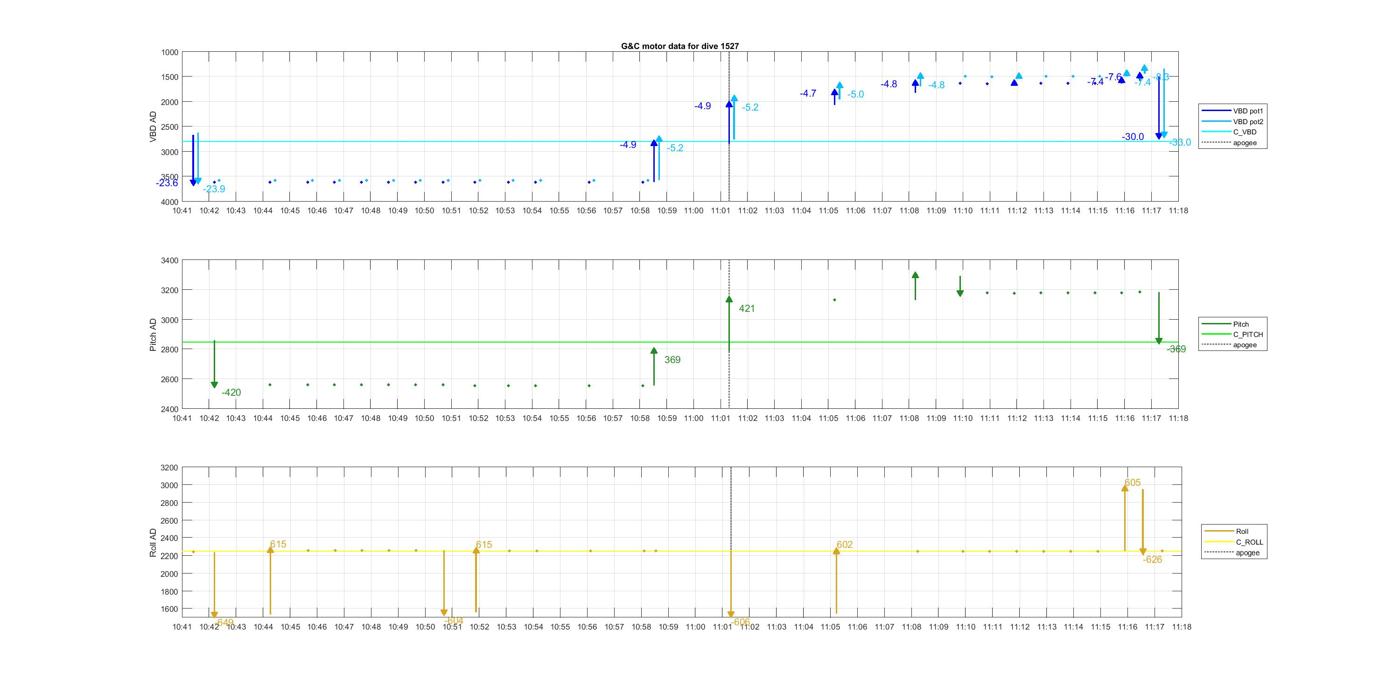This screenshot has height=693, width=1400.
Task: Click the '605' label in Roll plot
Action: [1132, 483]
